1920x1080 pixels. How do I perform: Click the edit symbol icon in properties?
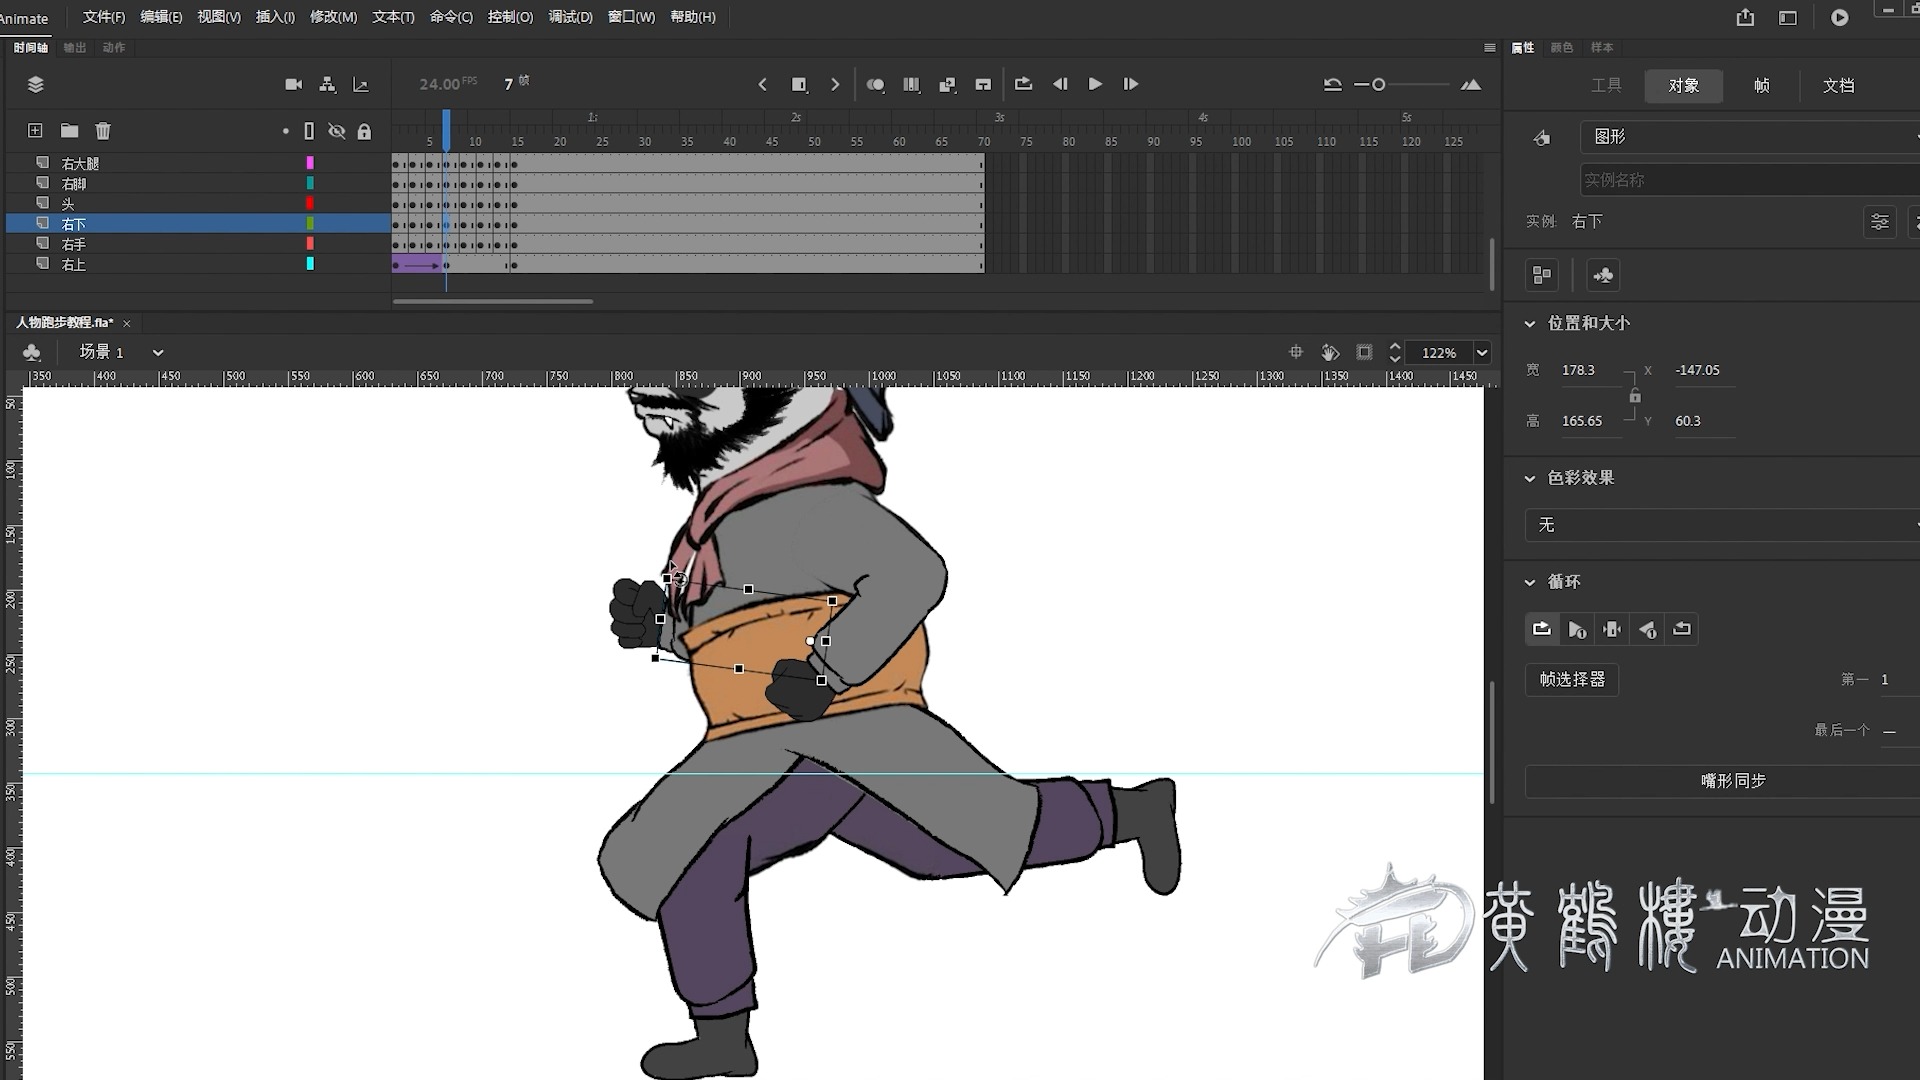click(x=1603, y=275)
